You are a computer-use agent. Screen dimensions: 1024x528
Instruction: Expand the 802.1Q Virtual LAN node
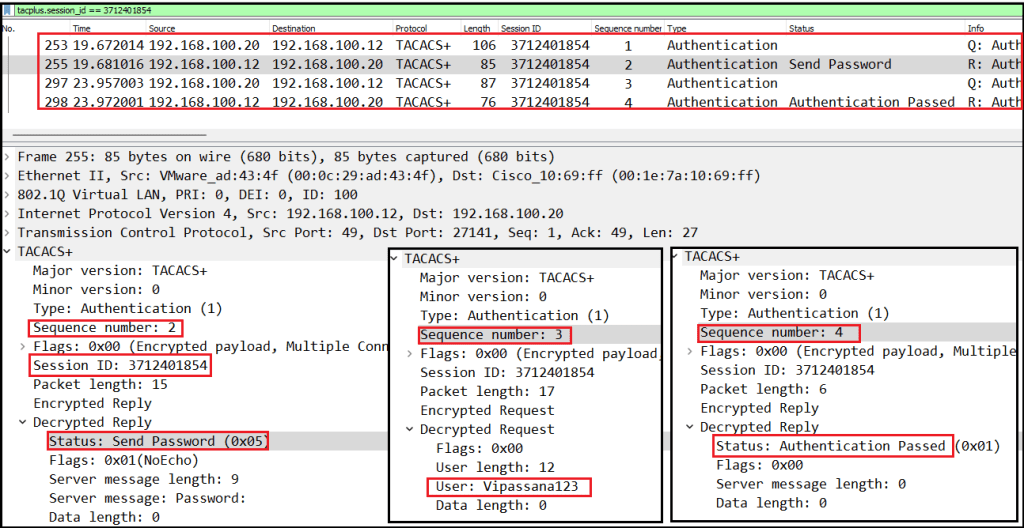pyautogui.click(x=8, y=195)
